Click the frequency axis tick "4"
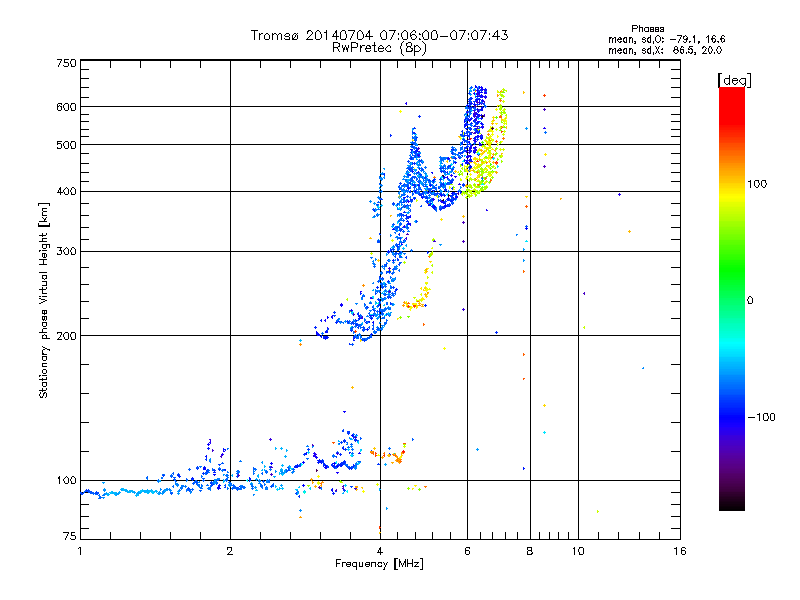Screen dimensions: 800x600 pos(380,551)
